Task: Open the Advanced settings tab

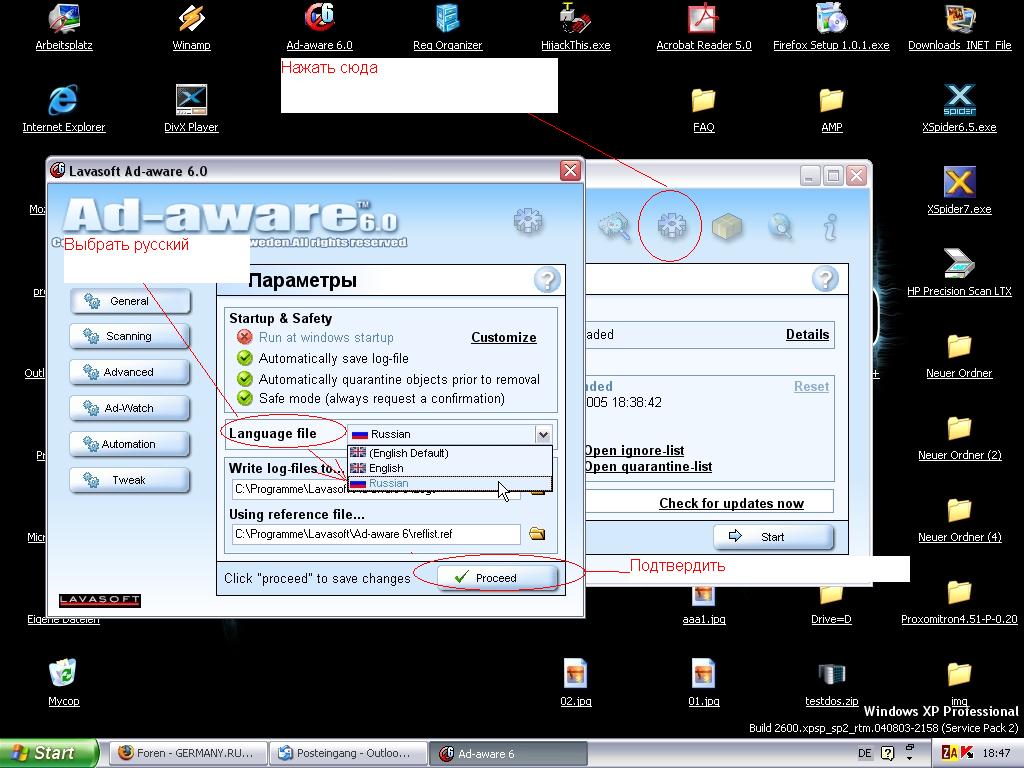Action: [x=130, y=372]
